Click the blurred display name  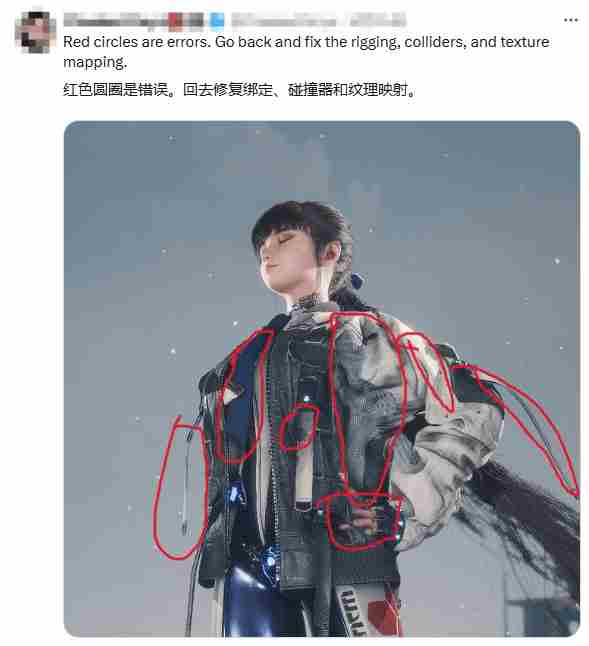[x=134, y=20]
